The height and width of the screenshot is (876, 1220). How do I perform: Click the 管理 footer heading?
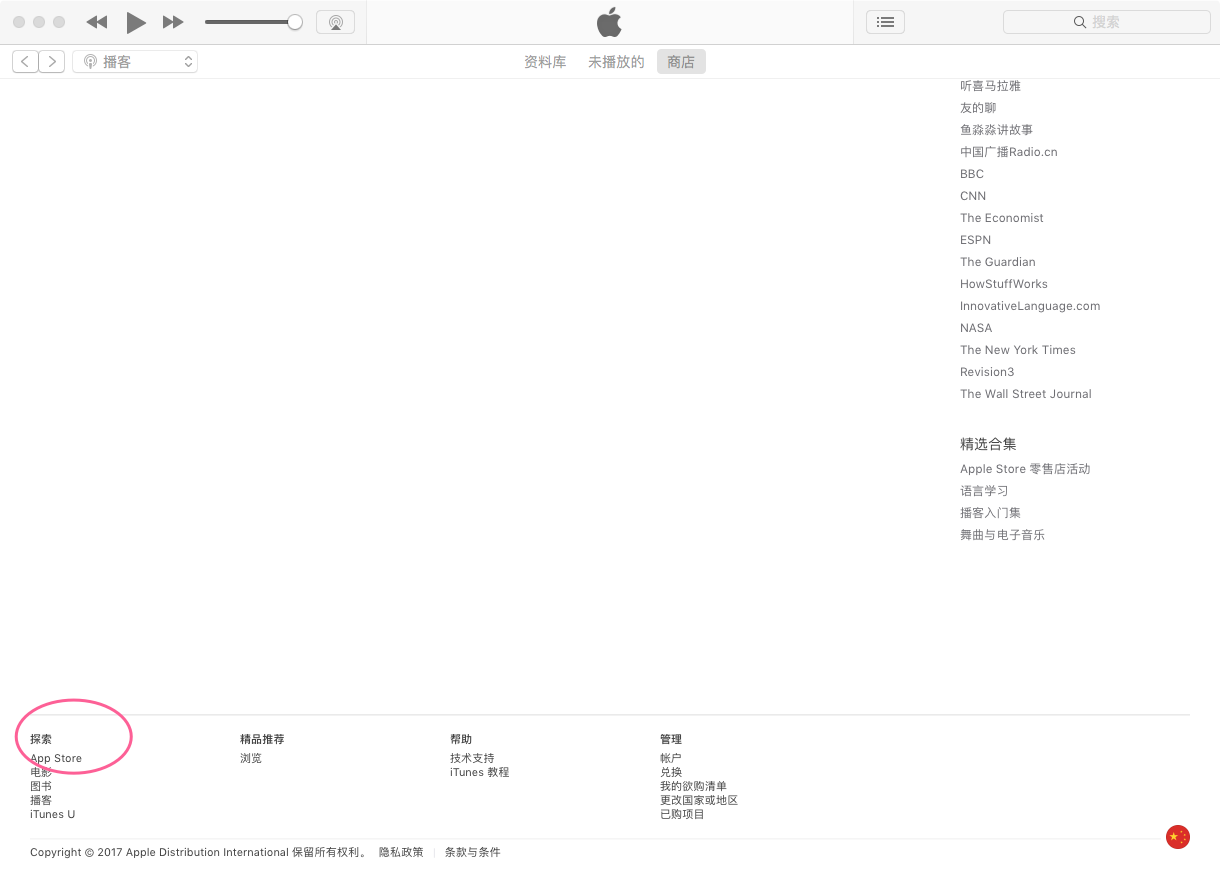tap(671, 739)
